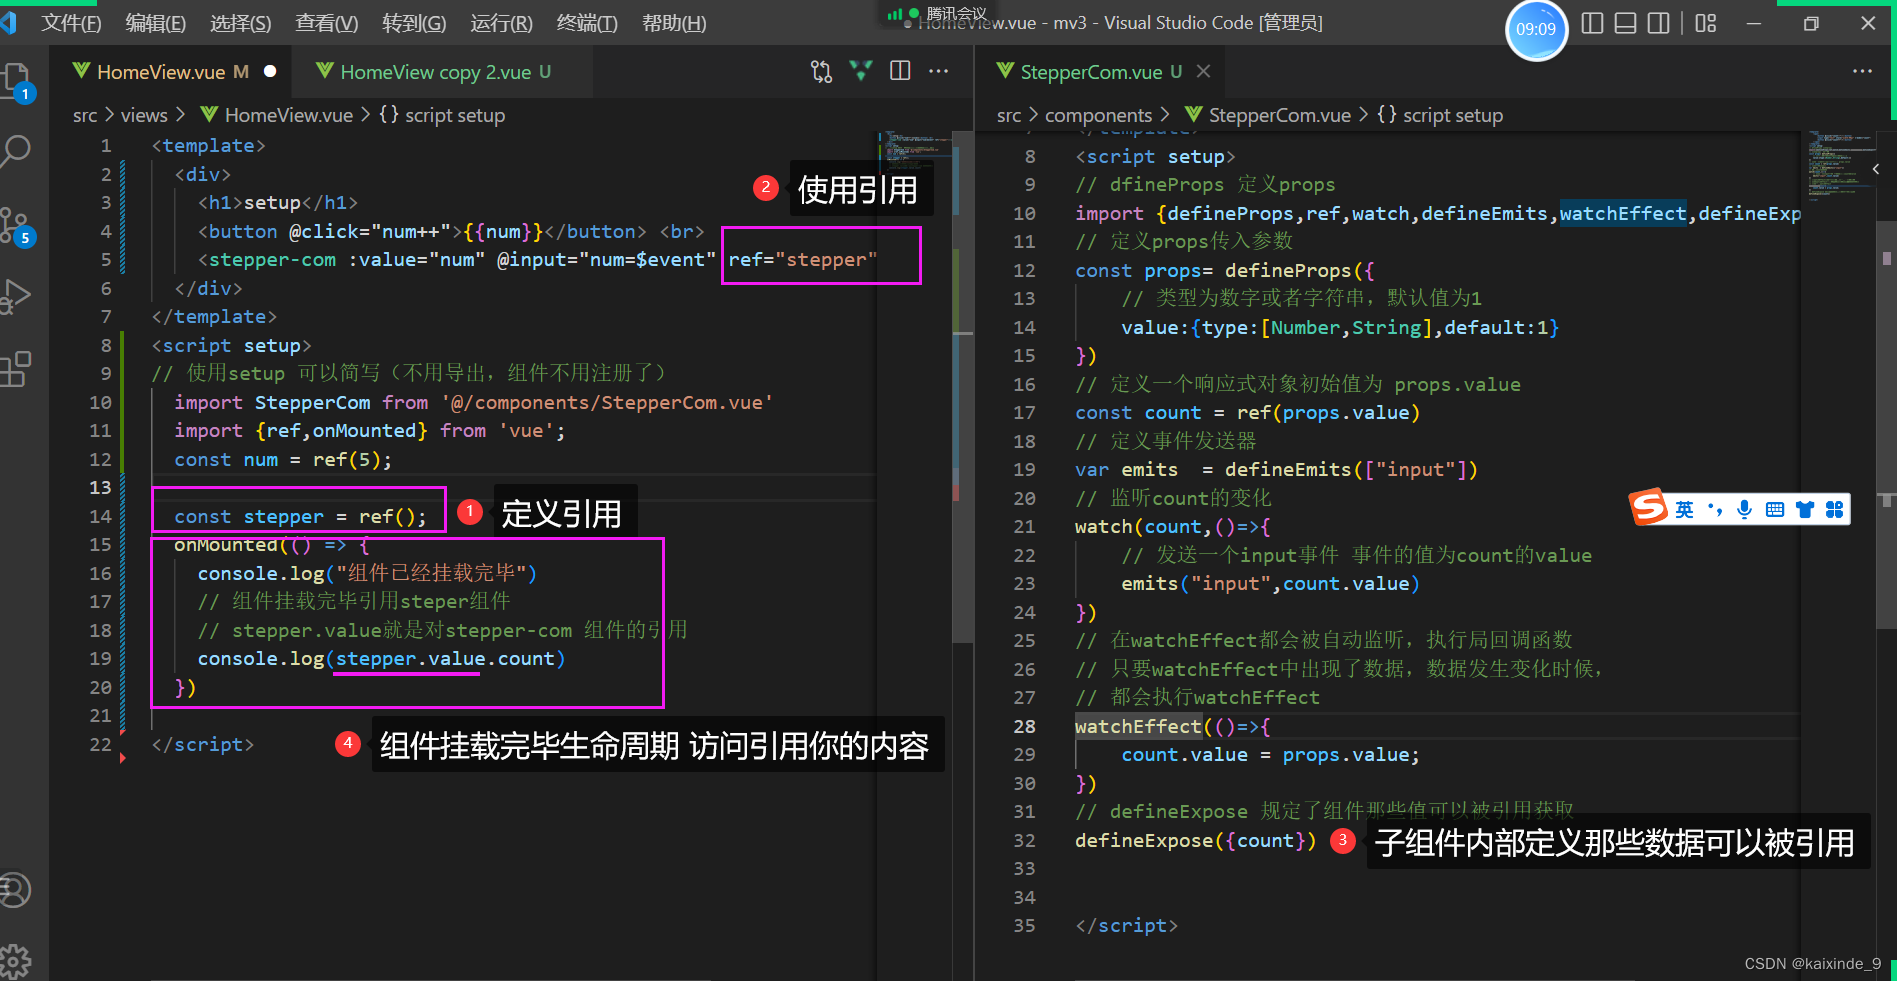The height and width of the screenshot is (981, 1897).
Task: Open the 文件(F) menu
Action: (x=71, y=23)
